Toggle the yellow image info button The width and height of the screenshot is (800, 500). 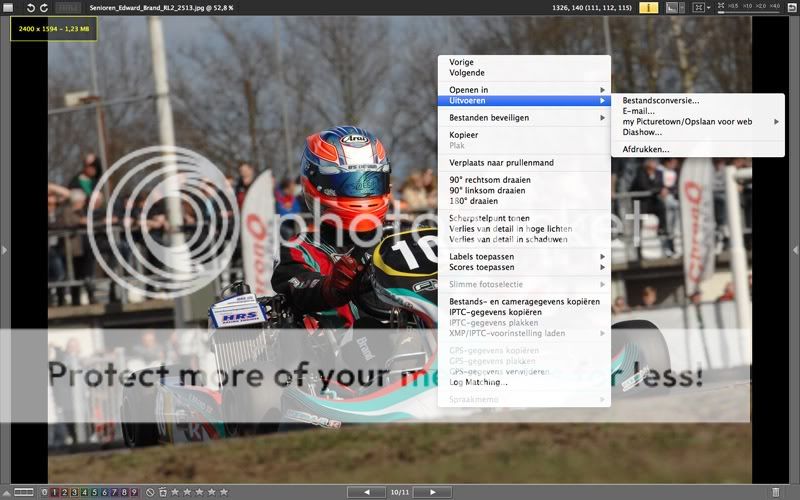648,7
